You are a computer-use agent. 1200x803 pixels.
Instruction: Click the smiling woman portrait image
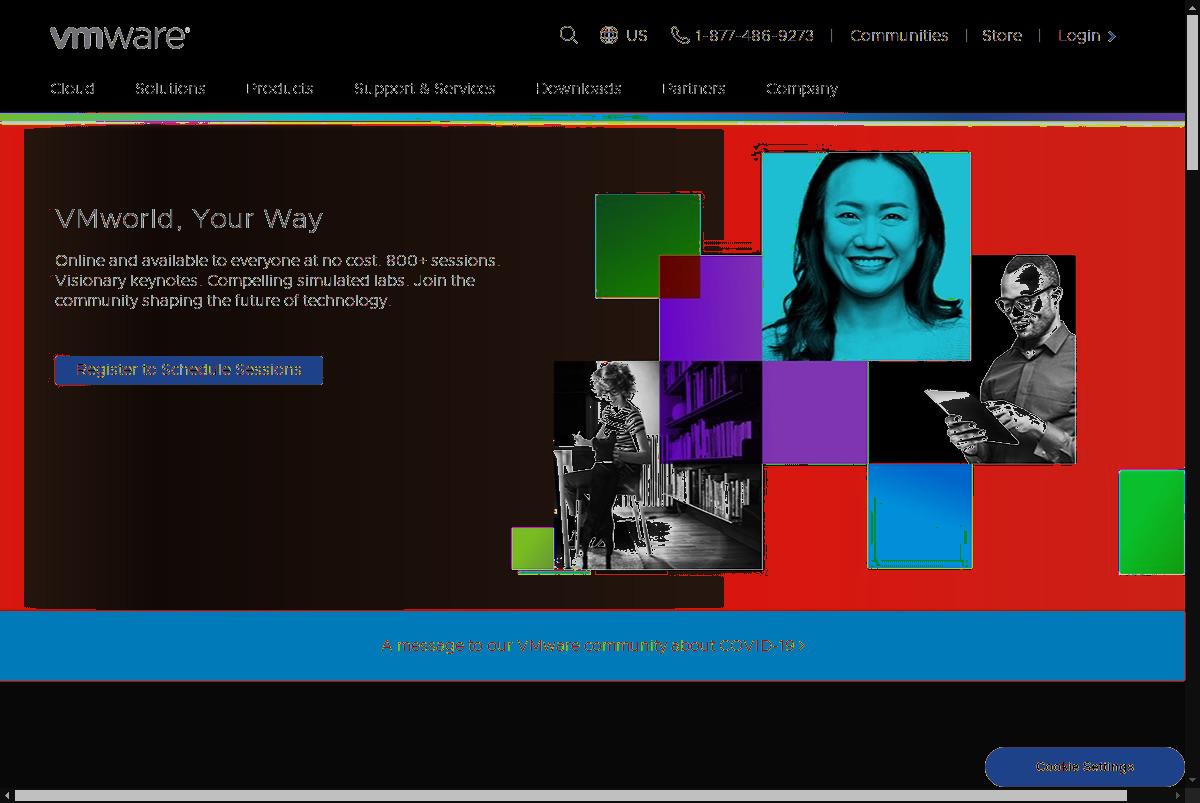pos(866,256)
